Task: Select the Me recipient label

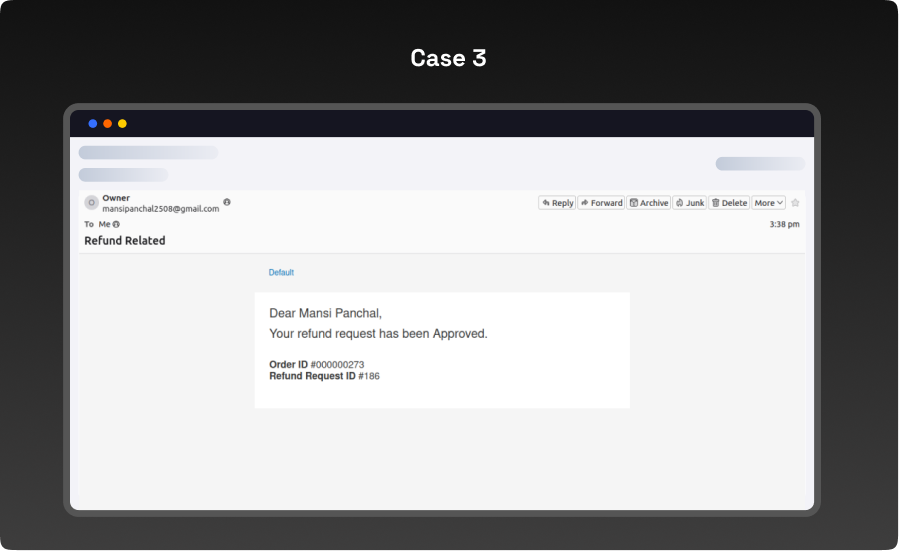Action: tap(104, 224)
